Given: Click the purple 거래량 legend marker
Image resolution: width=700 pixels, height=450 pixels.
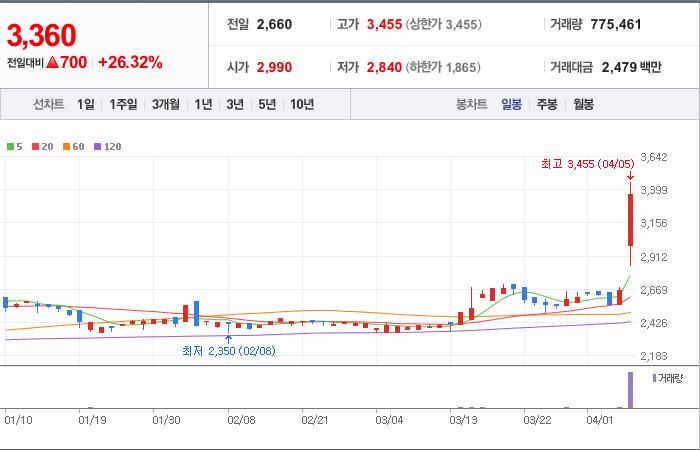Looking at the screenshot, I should [654, 378].
